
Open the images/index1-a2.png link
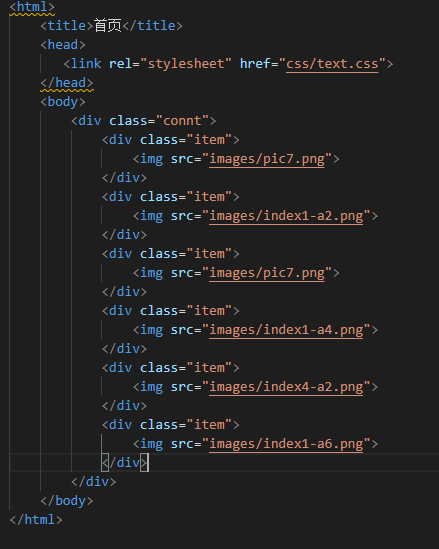(x=286, y=216)
